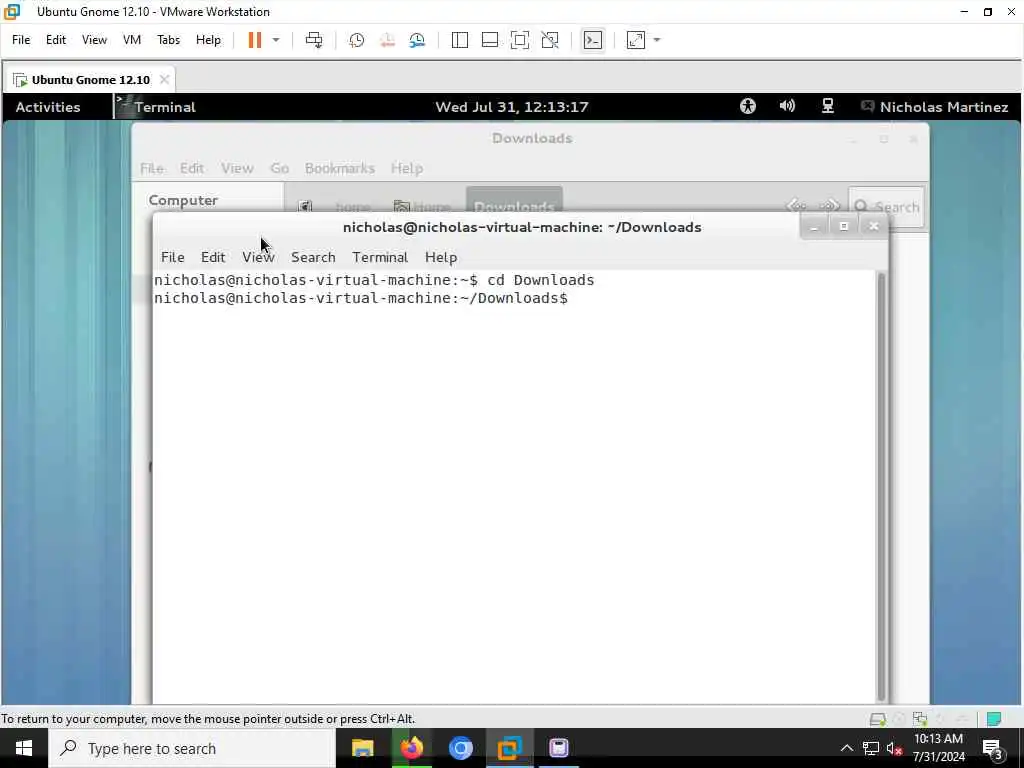Open the terminal Search menu
This screenshot has width=1024, height=768.
pos(313,257)
